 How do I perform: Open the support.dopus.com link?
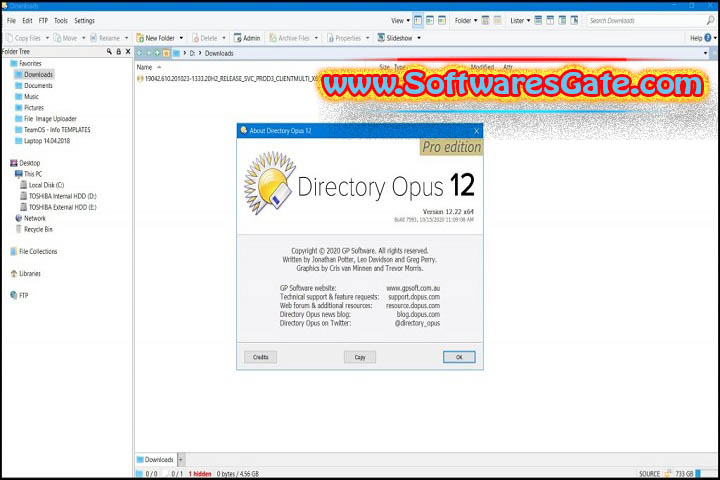click(x=414, y=297)
